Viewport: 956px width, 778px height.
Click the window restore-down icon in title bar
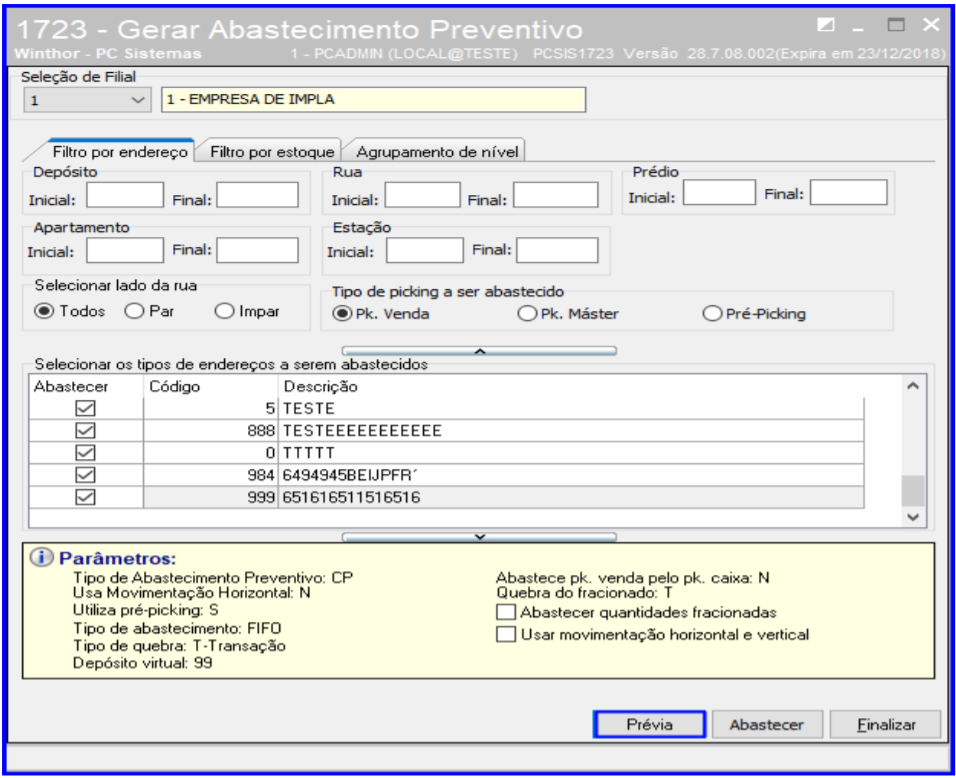826,25
